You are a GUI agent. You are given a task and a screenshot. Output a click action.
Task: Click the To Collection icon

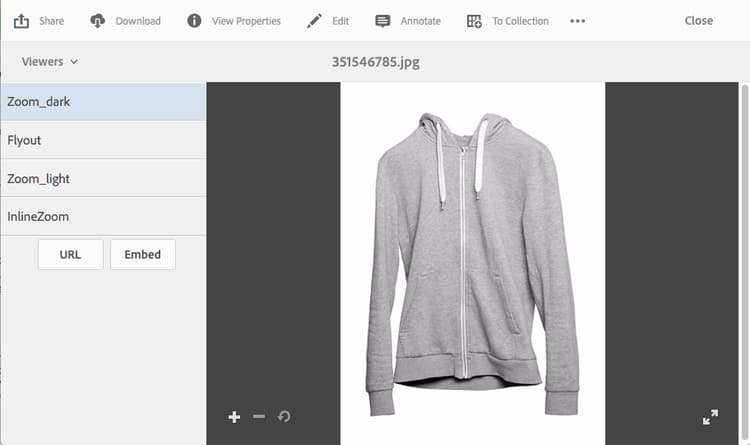pyautogui.click(x=474, y=21)
